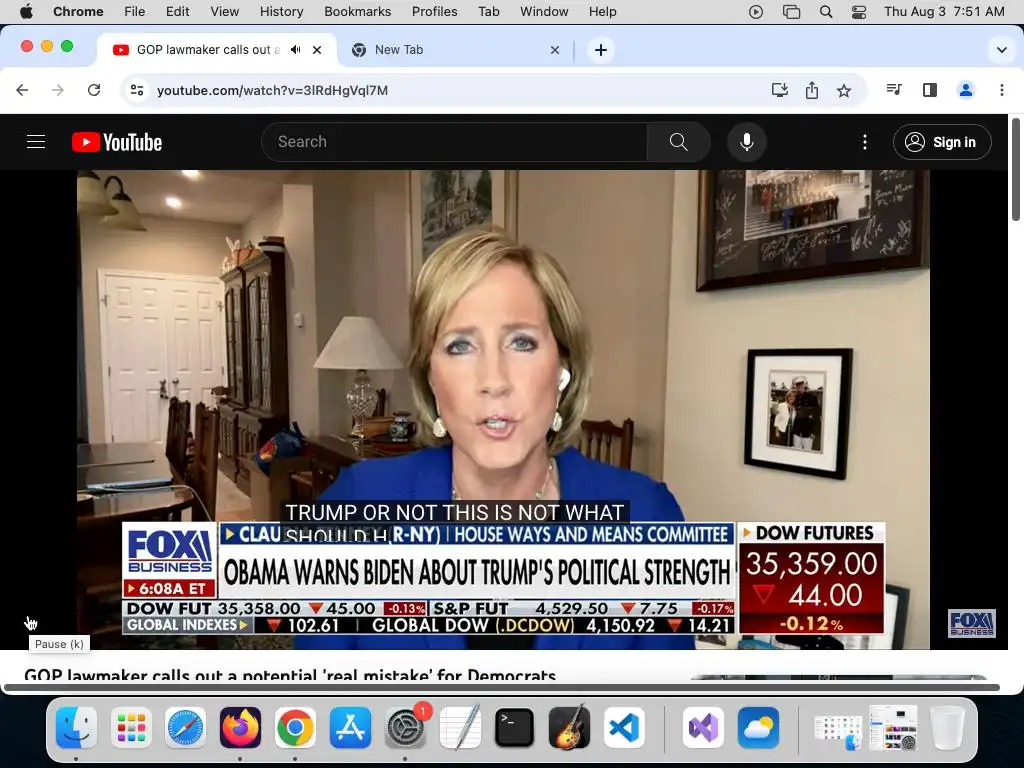This screenshot has width=1024, height=768.
Task: Open the Tab menu
Action: pyautogui.click(x=488, y=12)
